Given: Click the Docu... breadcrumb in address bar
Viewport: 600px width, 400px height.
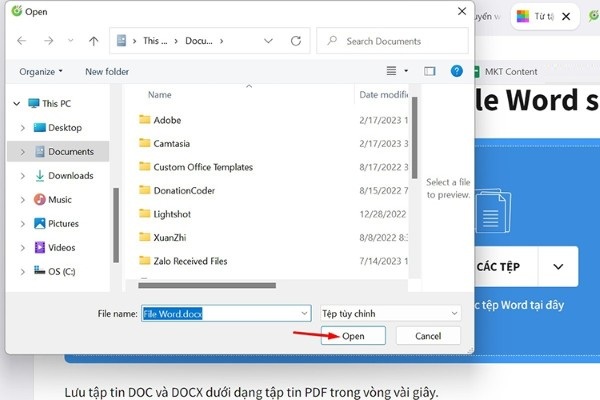Looking at the screenshot, I should point(199,41).
